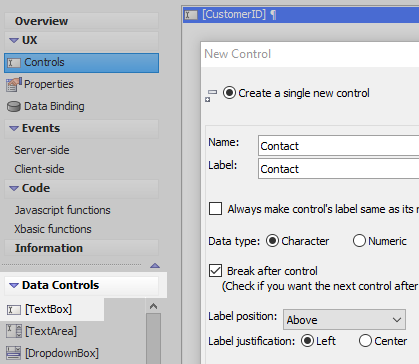
Task: Click the CustomerID field icon
Action: [x=191, y=15]
